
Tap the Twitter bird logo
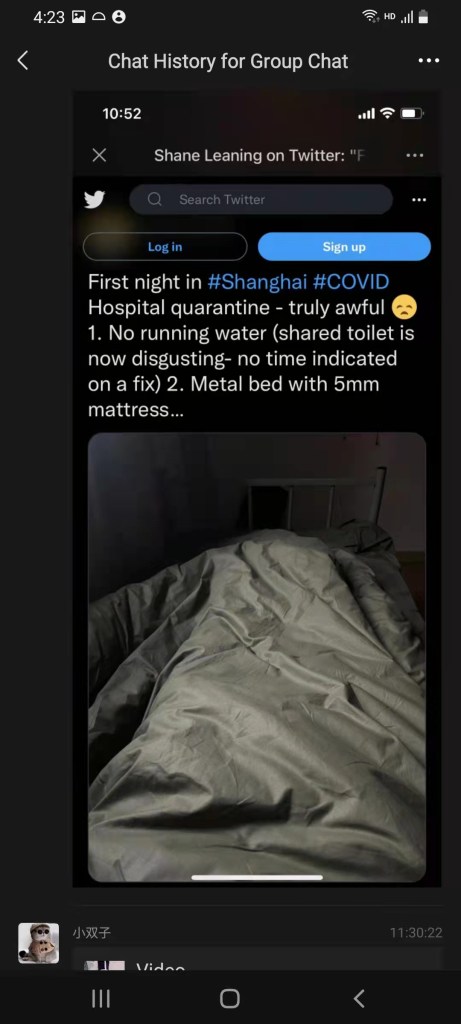point(95,199)
